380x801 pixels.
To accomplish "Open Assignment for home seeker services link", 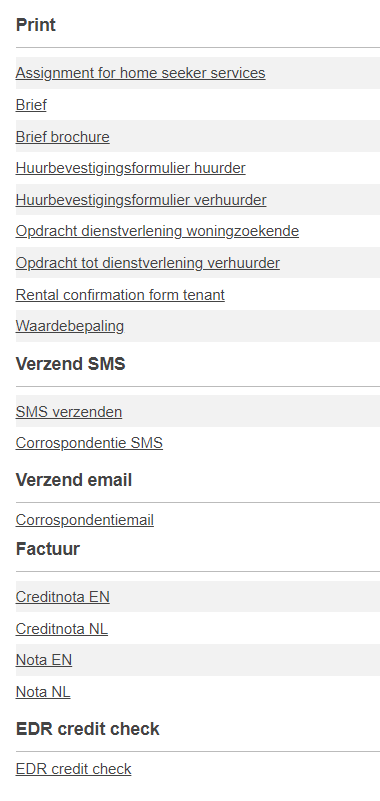I will (x=140, y=73).
